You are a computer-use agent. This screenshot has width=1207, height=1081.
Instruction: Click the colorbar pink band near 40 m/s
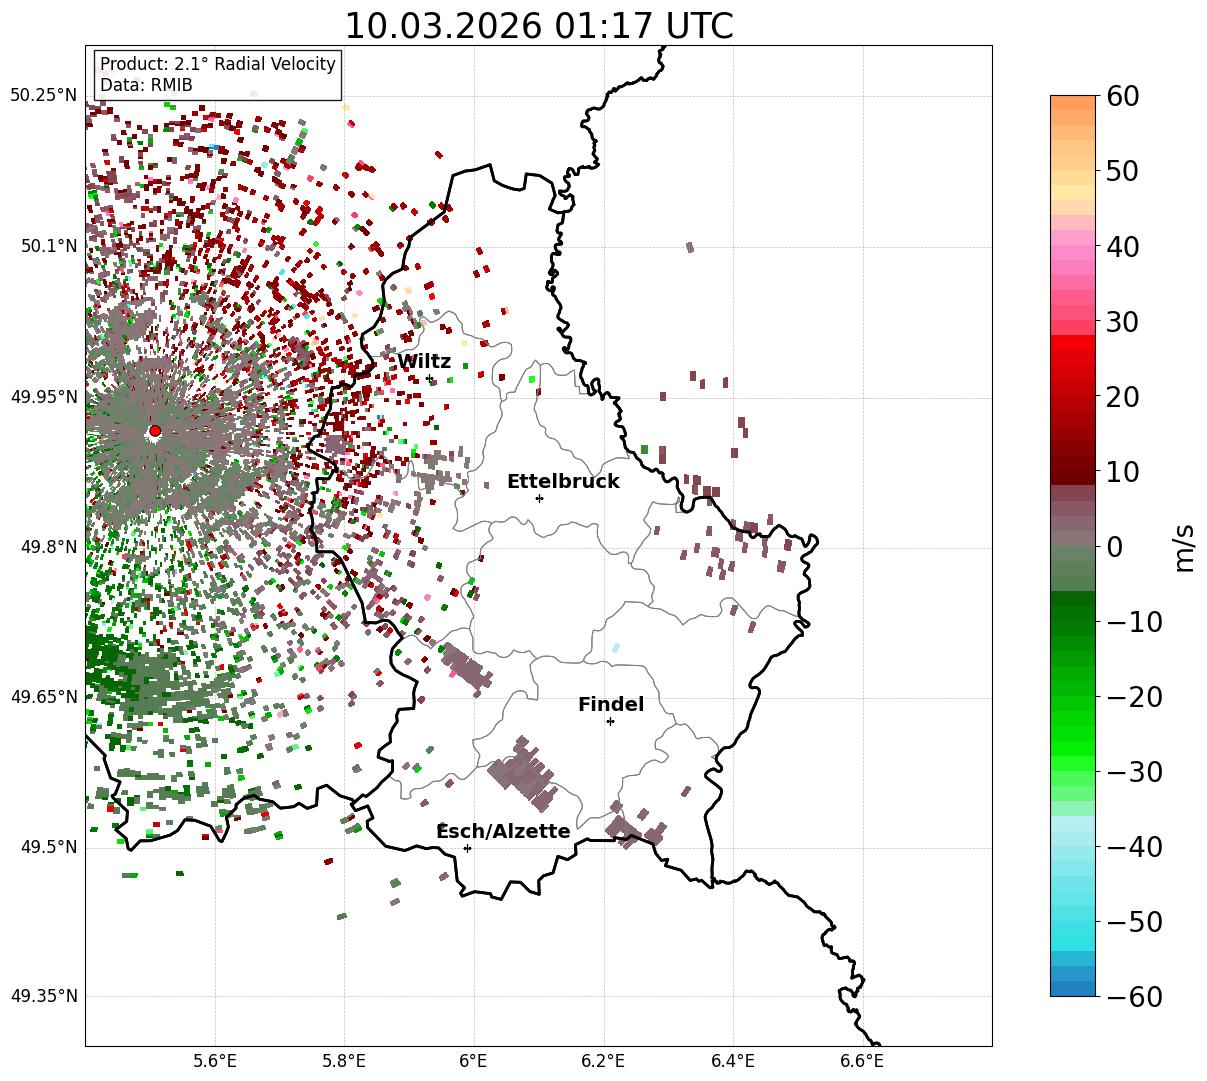coord(1073,246)
